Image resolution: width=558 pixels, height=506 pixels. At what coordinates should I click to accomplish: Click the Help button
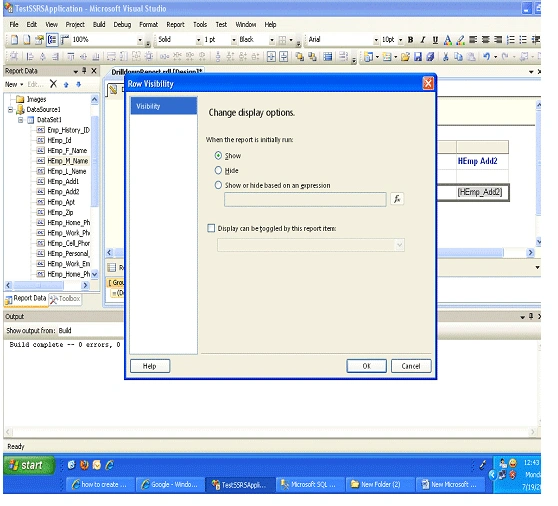tap(150, 366)
